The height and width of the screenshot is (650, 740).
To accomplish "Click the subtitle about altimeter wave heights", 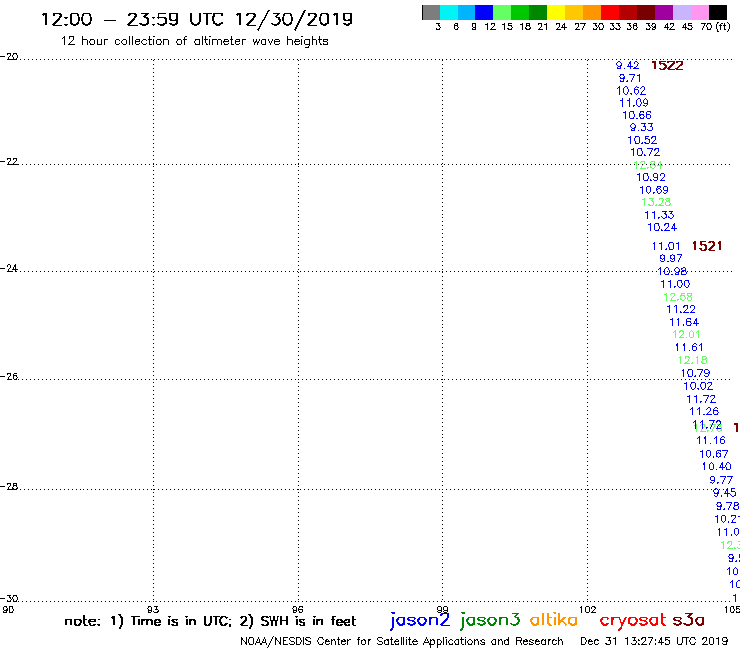I will click(x=194, y=41).
